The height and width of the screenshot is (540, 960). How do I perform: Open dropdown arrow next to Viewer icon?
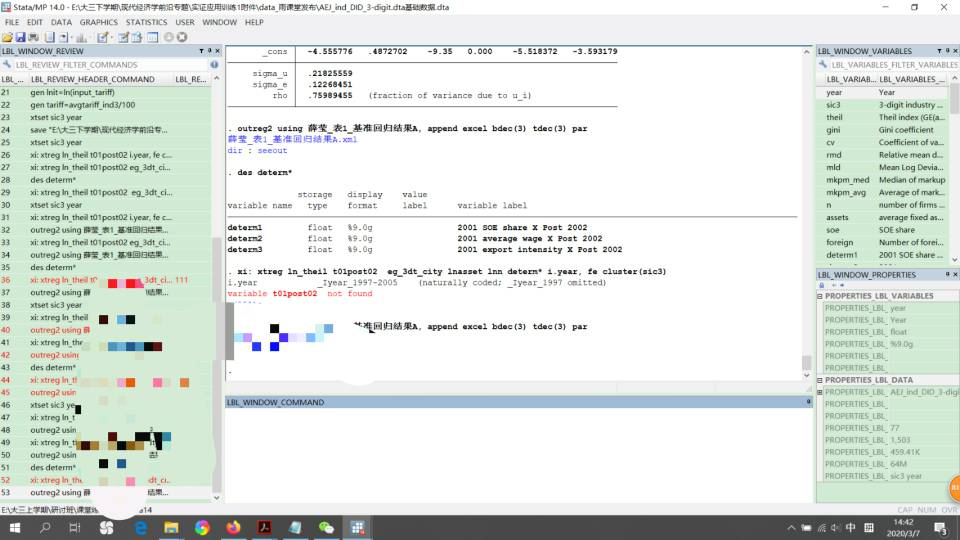(72, 37)
